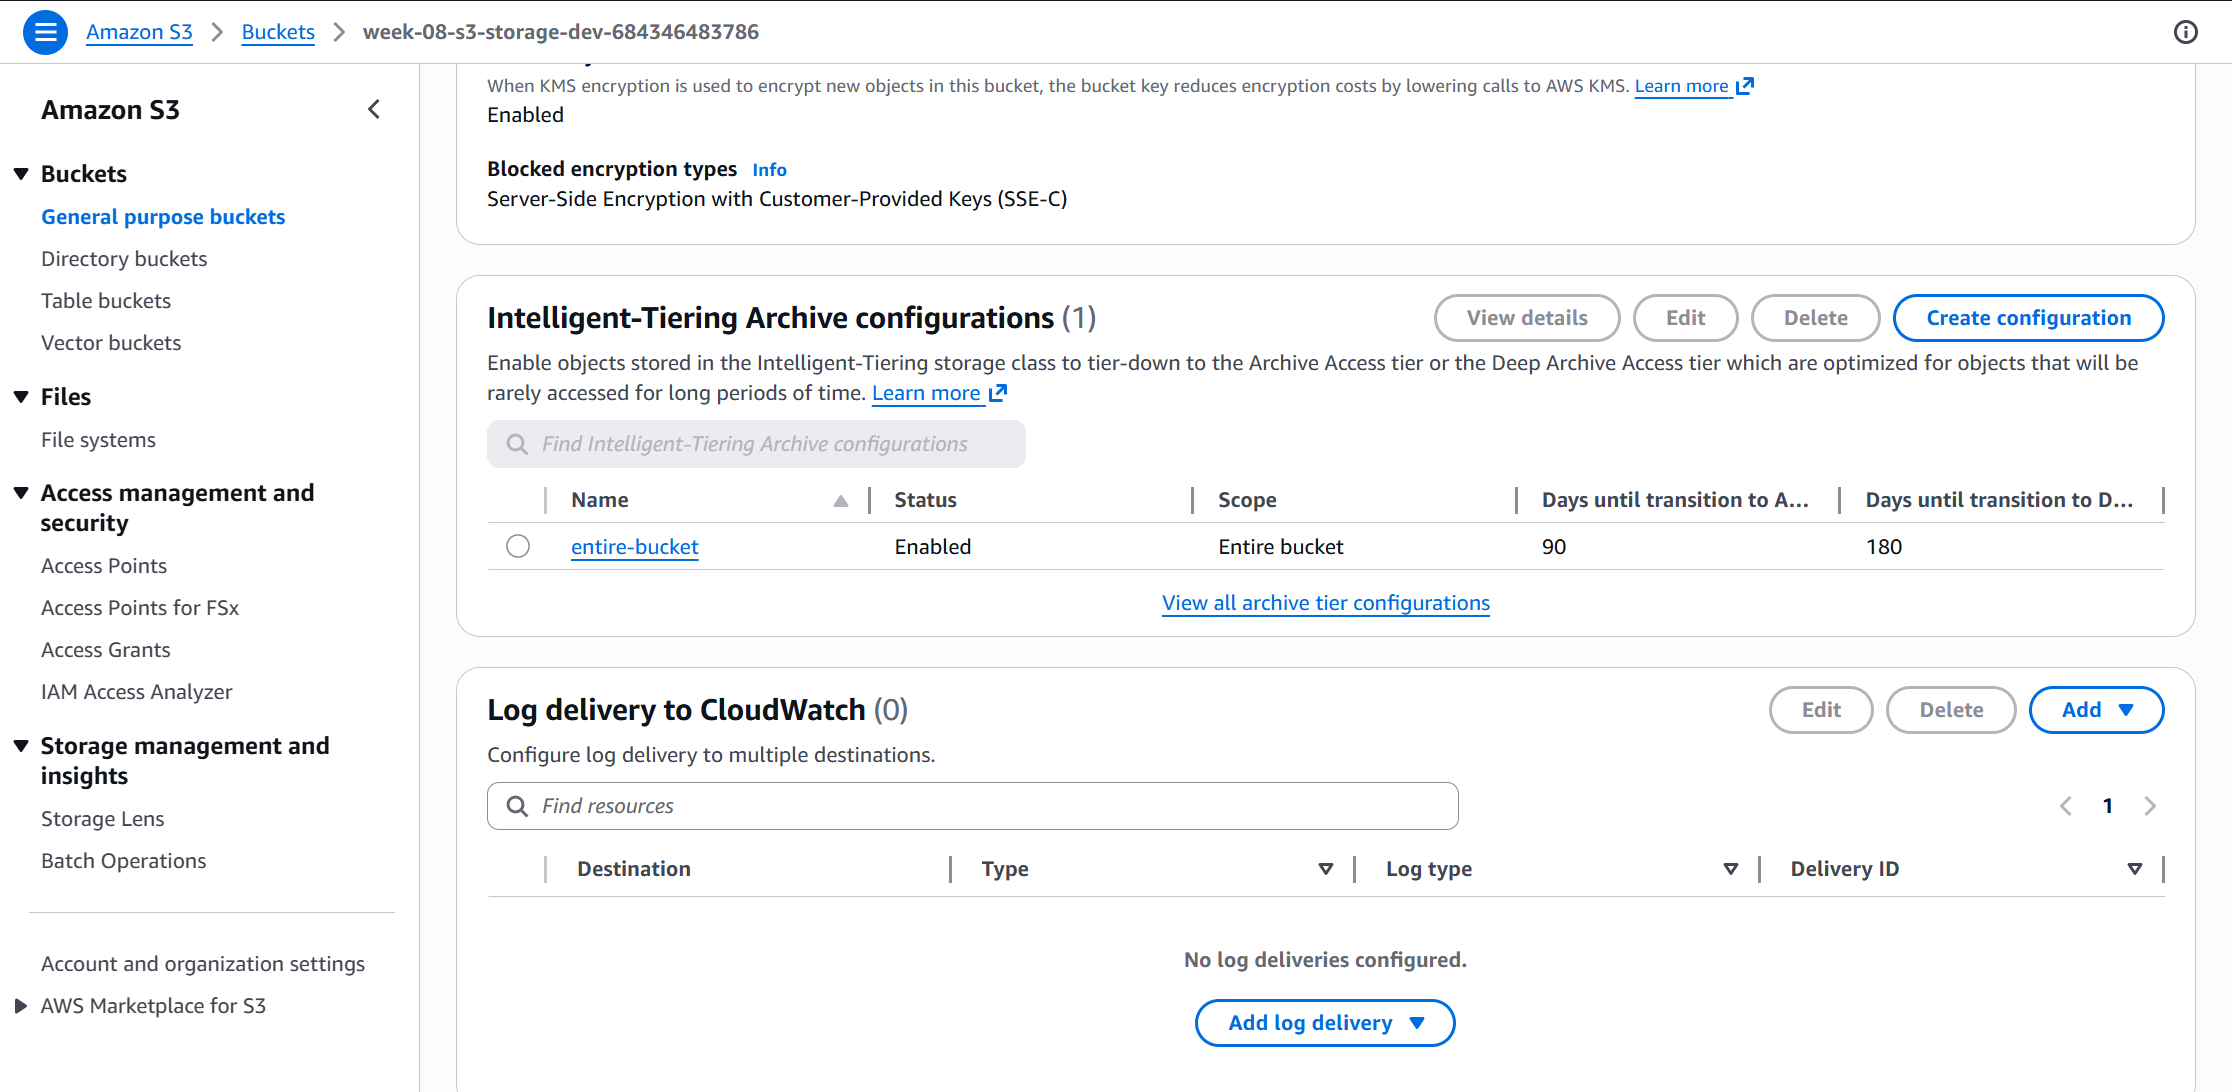
Task: Open the Add dropdown in Log delivery
Action: pos(2097,710)
